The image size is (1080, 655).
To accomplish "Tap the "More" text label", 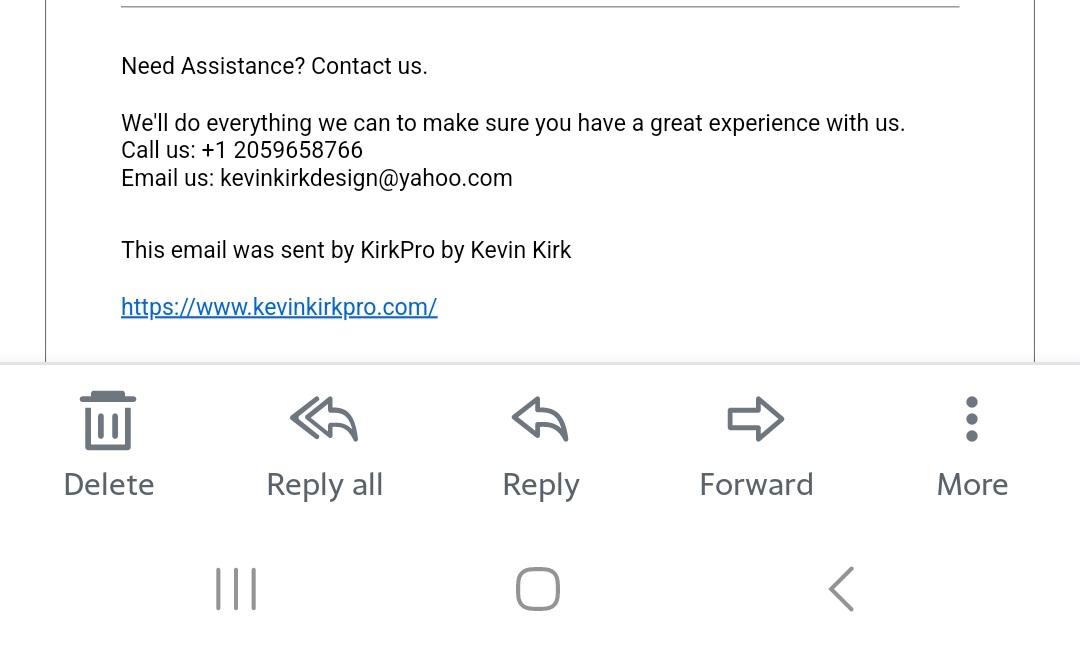I will pos(972,485).
